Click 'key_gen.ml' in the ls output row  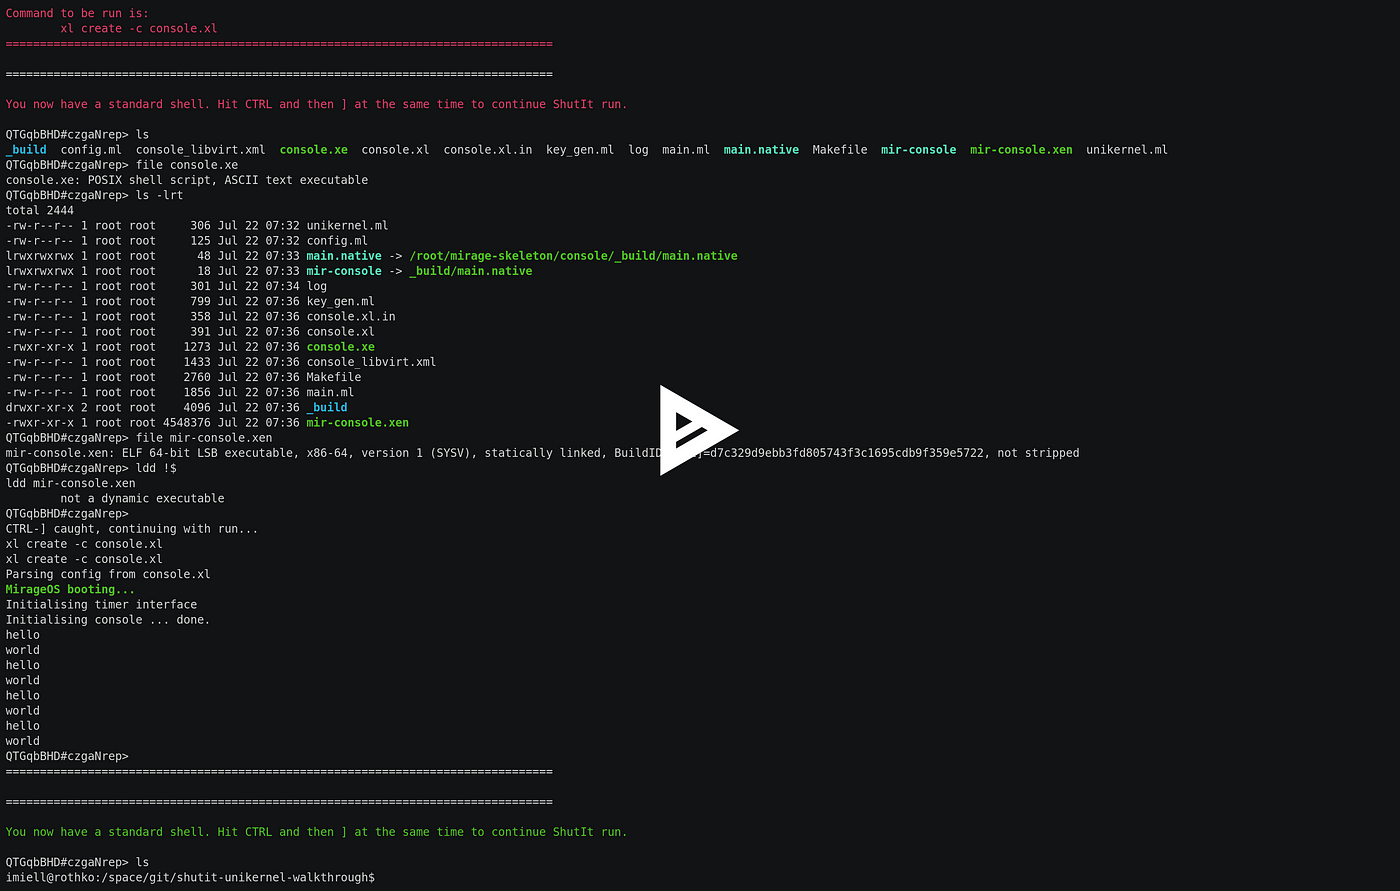coord(580,150)
